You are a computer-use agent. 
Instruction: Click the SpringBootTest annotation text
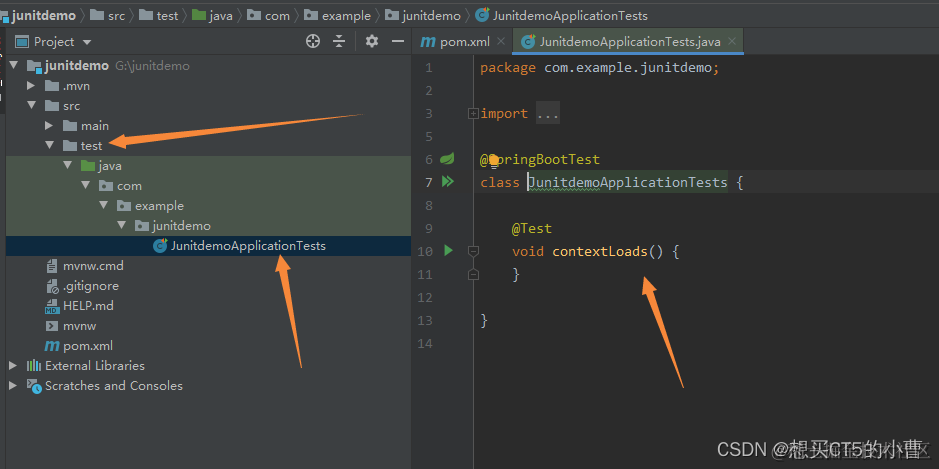pyautogui.click(x=540, y=159)
